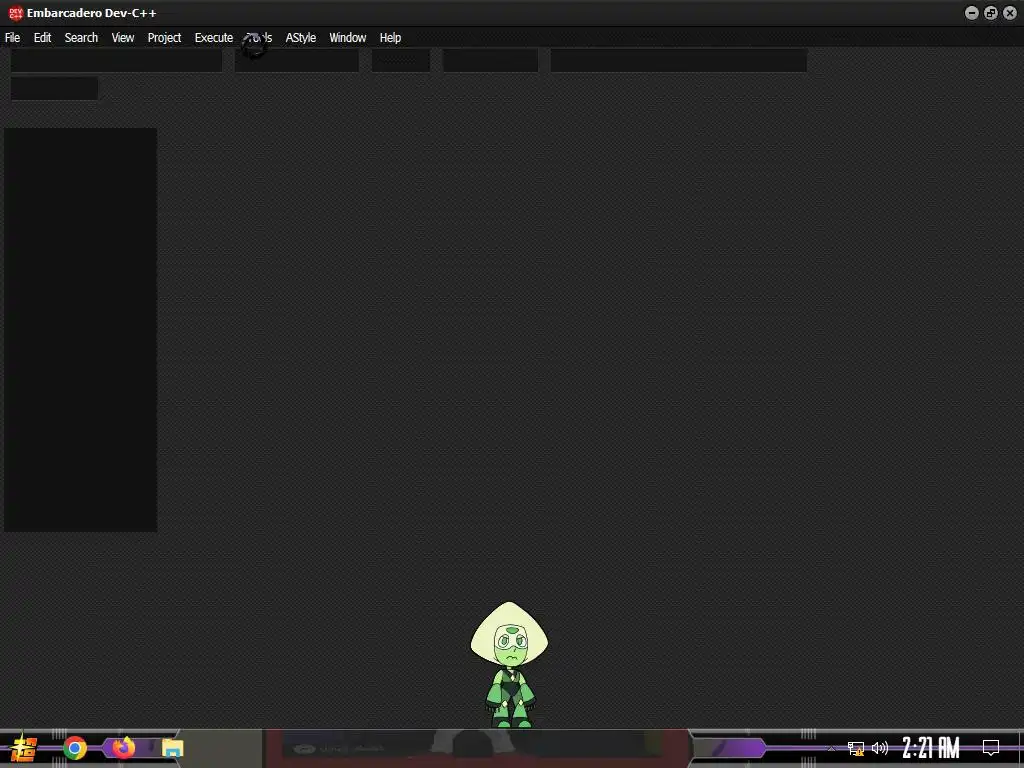Open the Window menu
This screenshot has height=768, width=1024.
tap(347, 38)
